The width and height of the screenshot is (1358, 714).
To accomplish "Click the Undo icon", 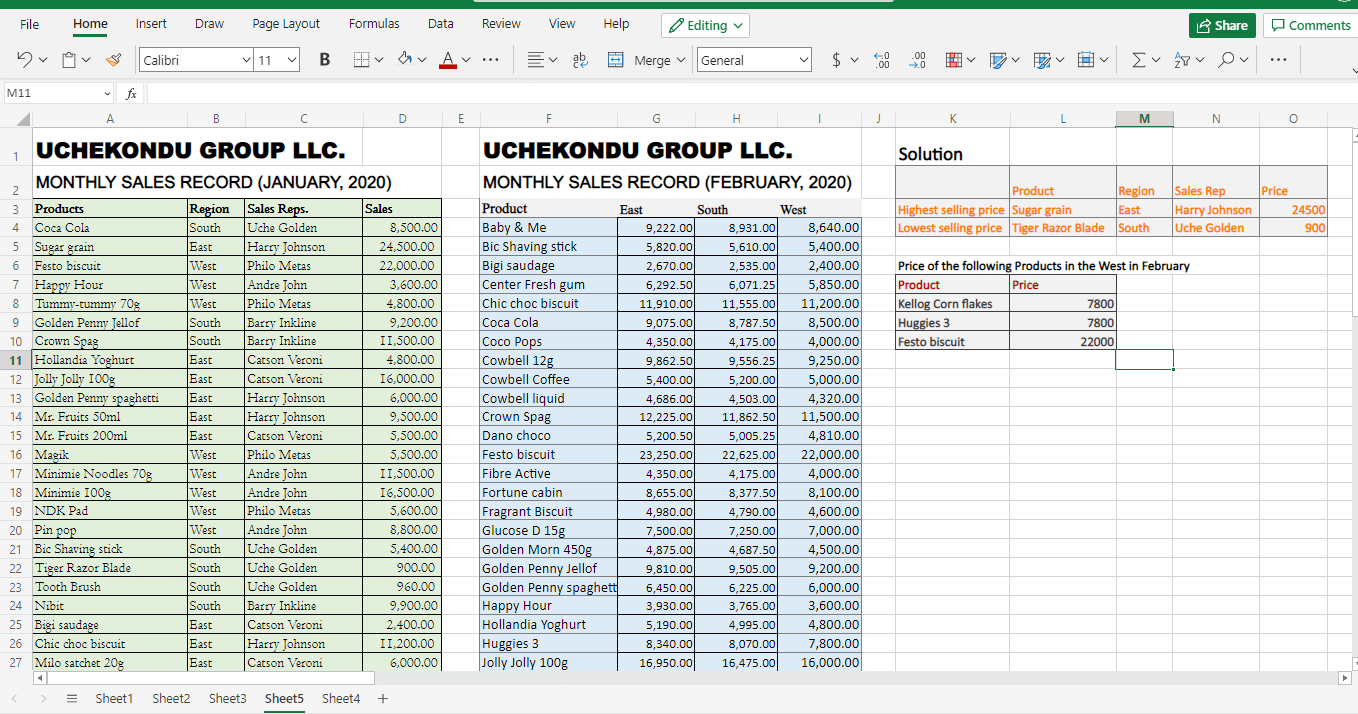I will 22,59.
